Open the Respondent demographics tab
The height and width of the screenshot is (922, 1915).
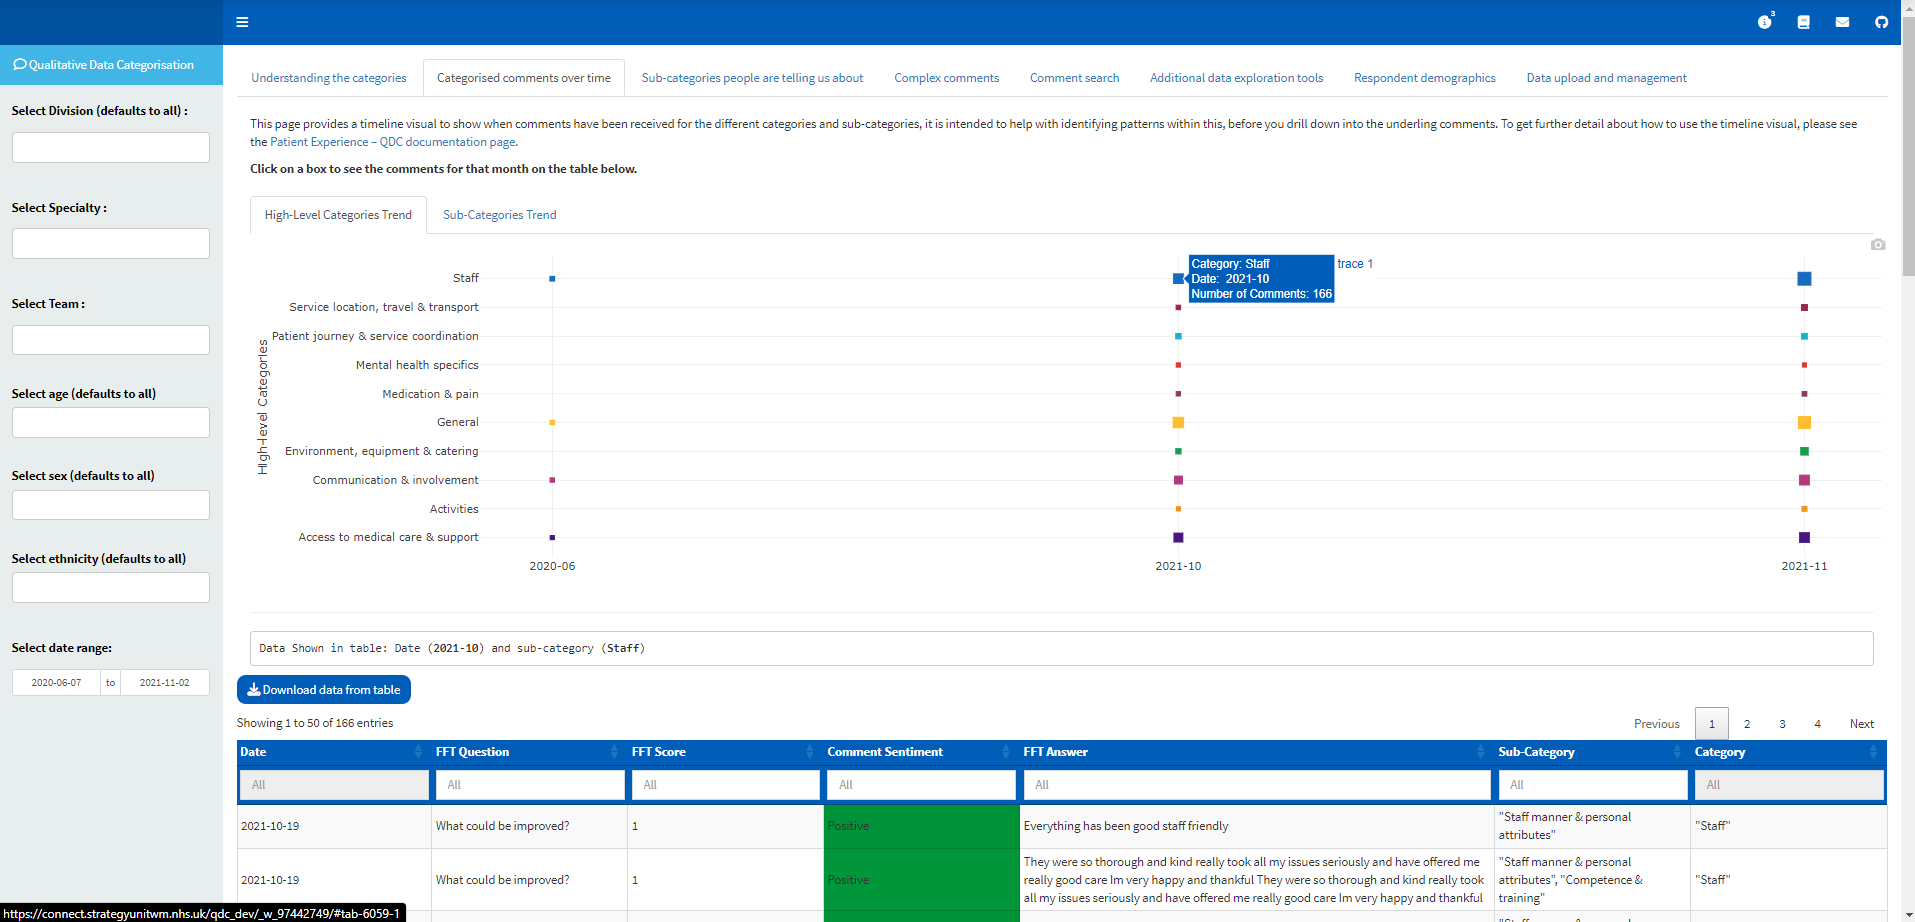click(x=1424, y=77)
